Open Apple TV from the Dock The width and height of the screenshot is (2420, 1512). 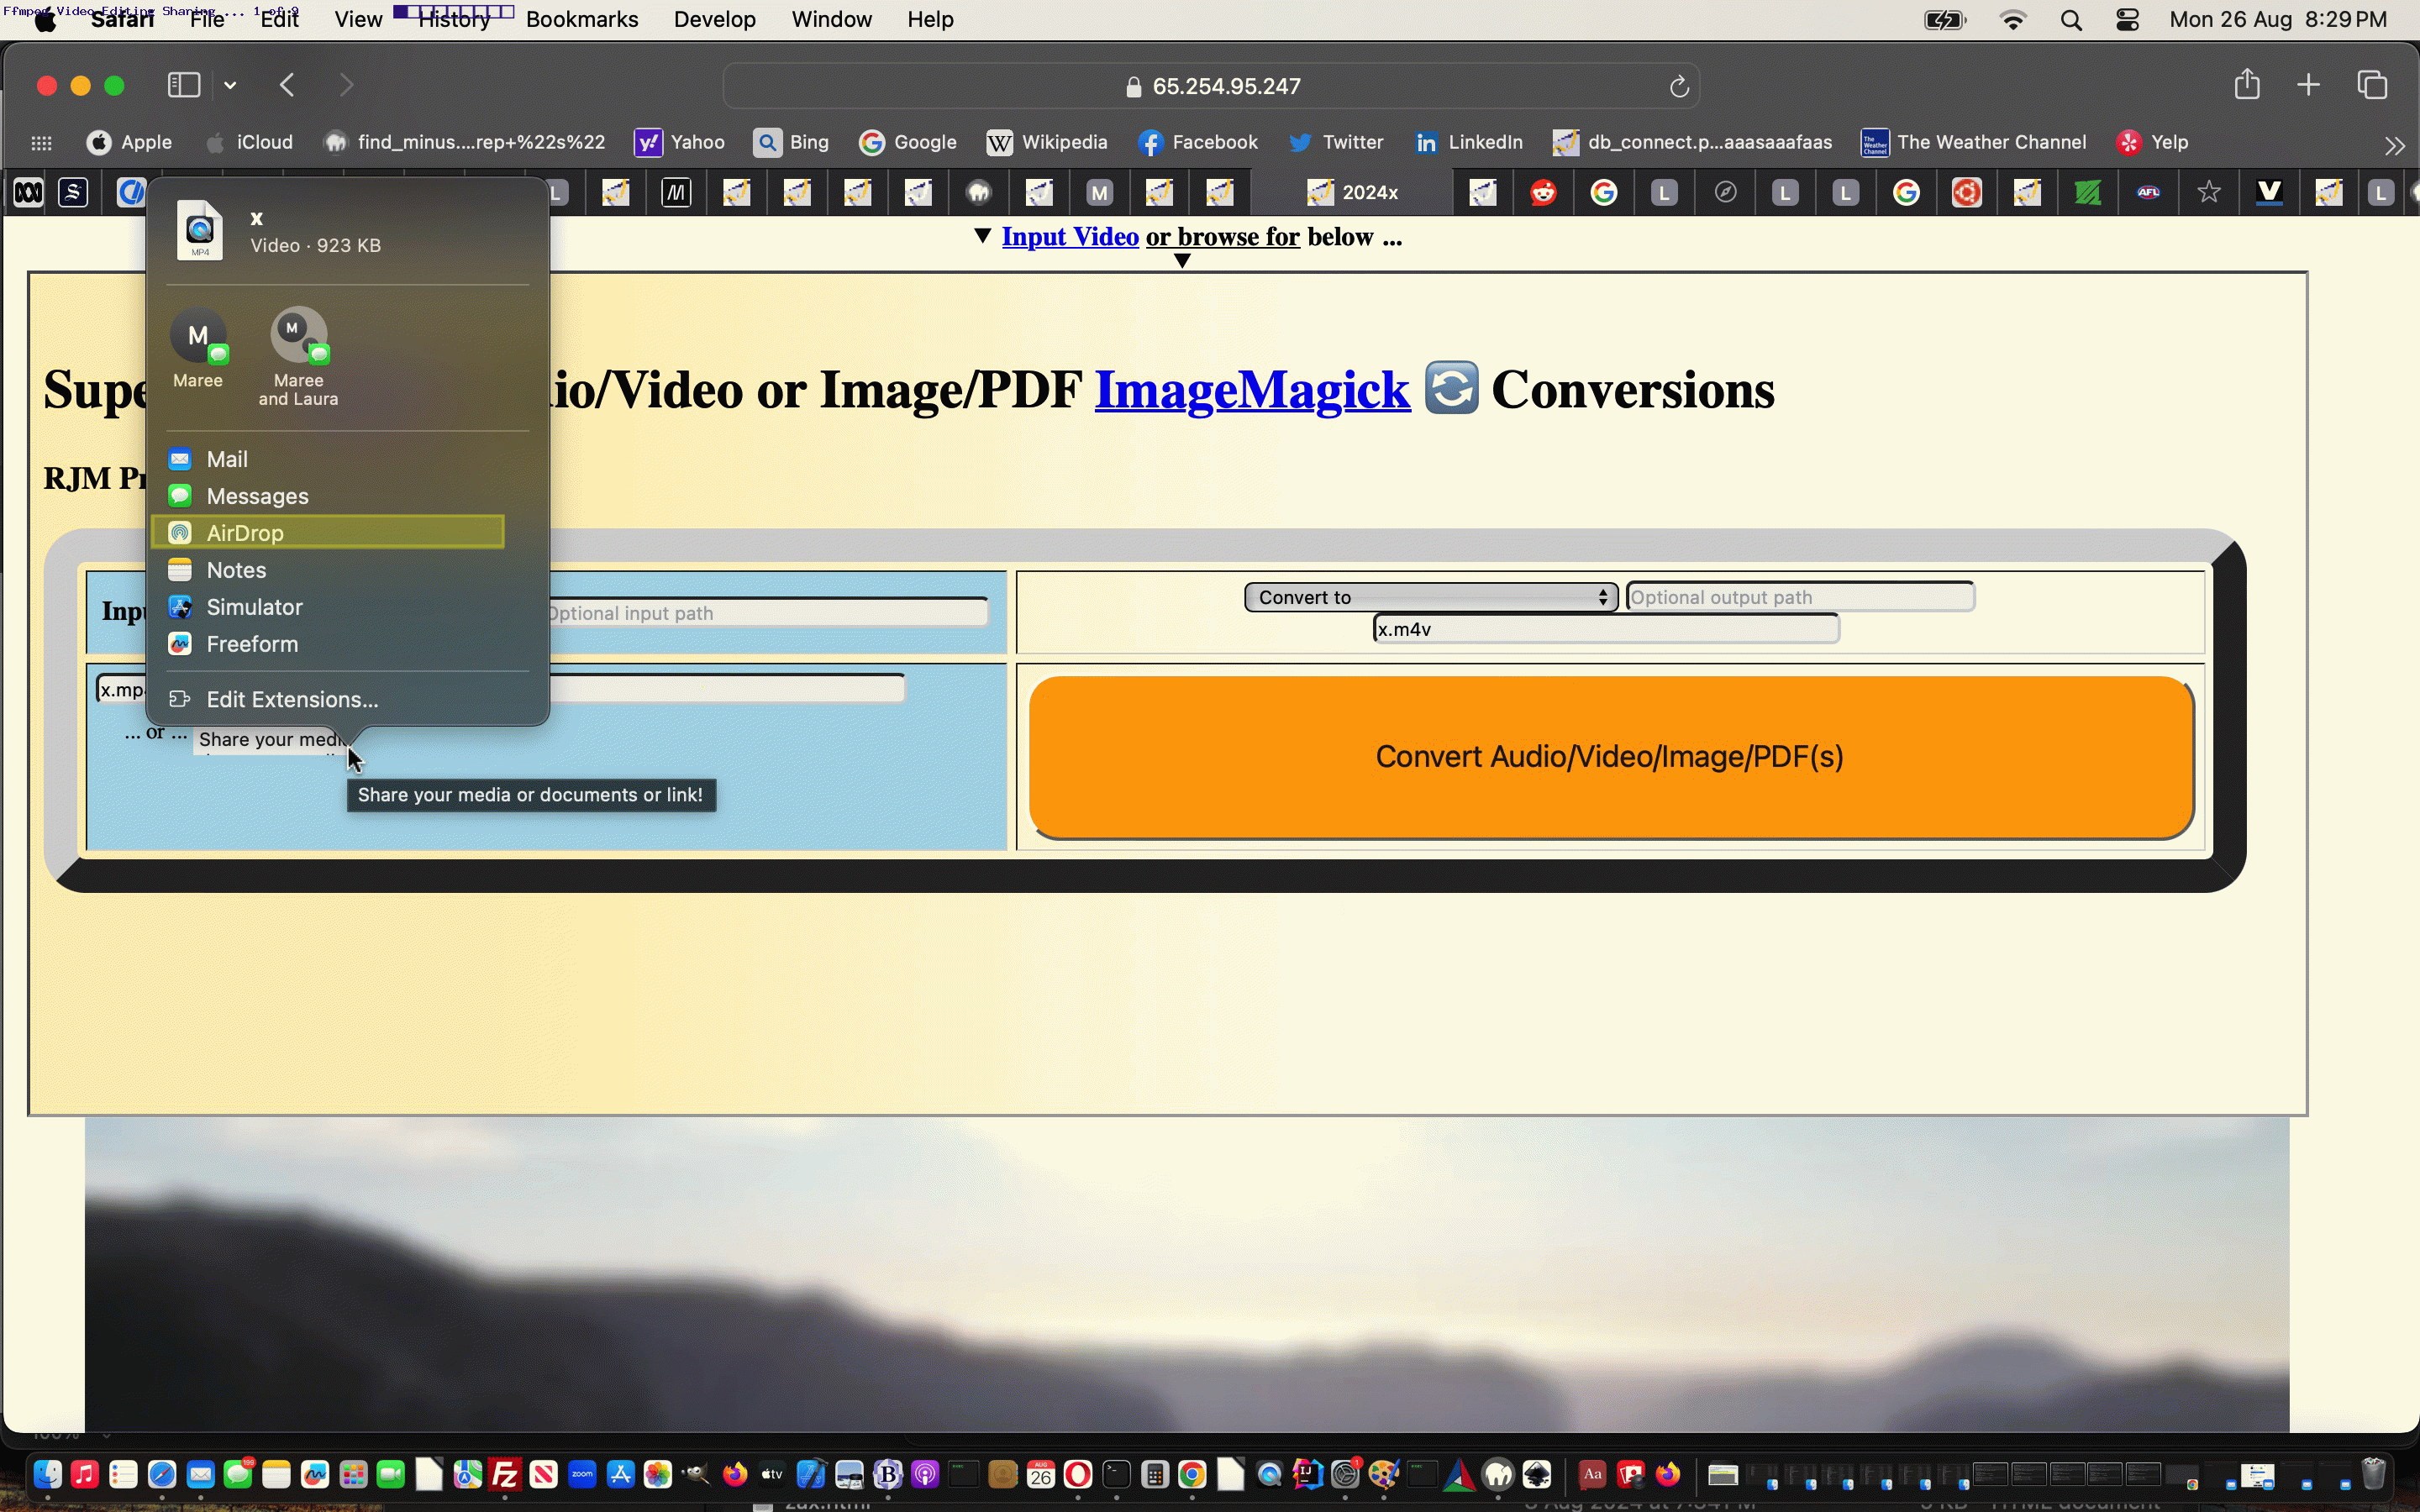click(773, 1474)
